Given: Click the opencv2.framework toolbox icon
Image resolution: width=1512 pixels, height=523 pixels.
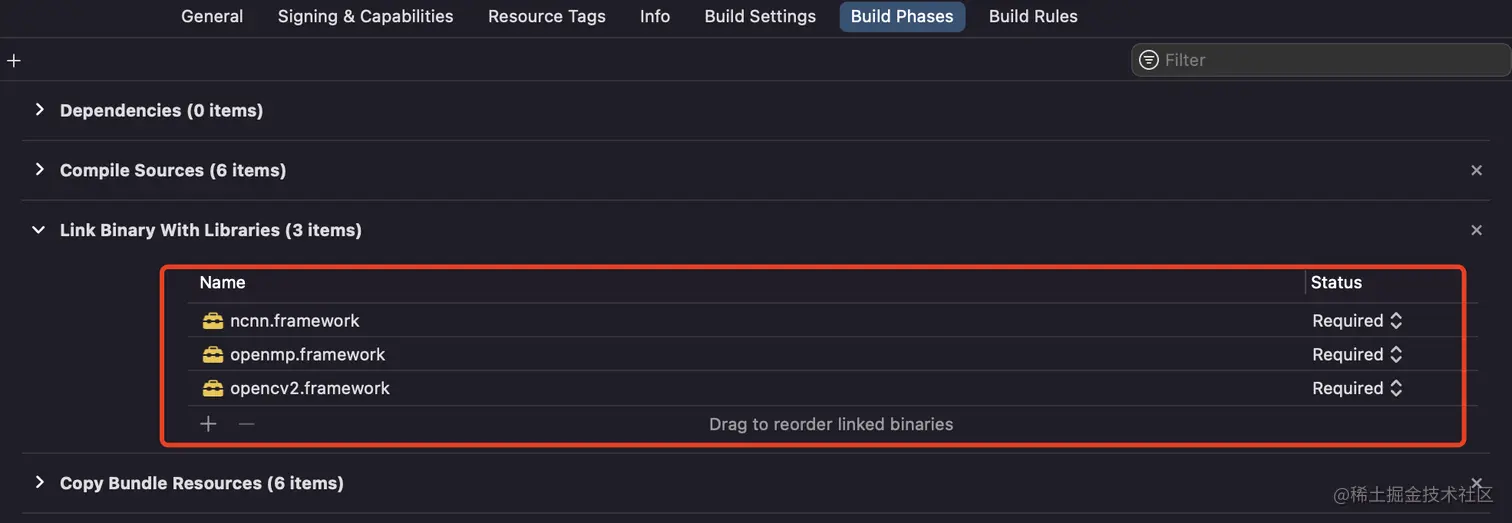Looking at the screenshot, I should [x=213, y=389].
